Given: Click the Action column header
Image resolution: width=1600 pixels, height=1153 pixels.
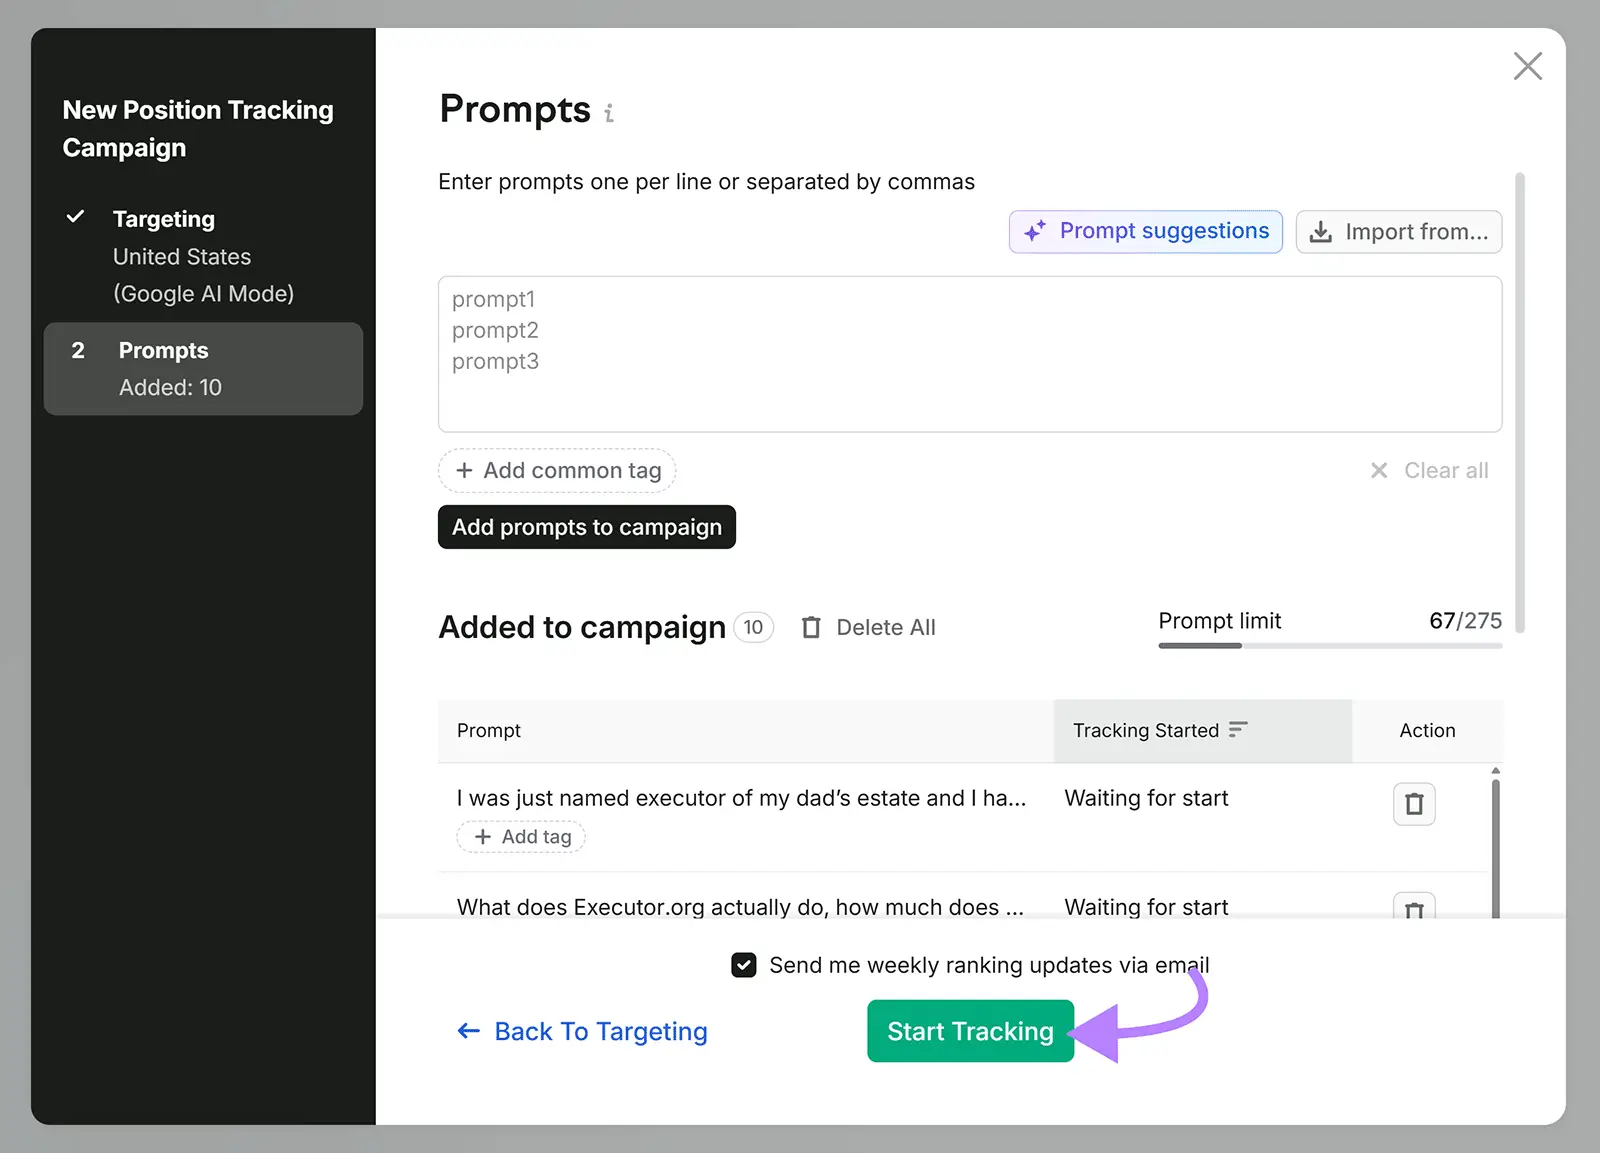Looking at the screenshot, I should tap(1427, 731).
